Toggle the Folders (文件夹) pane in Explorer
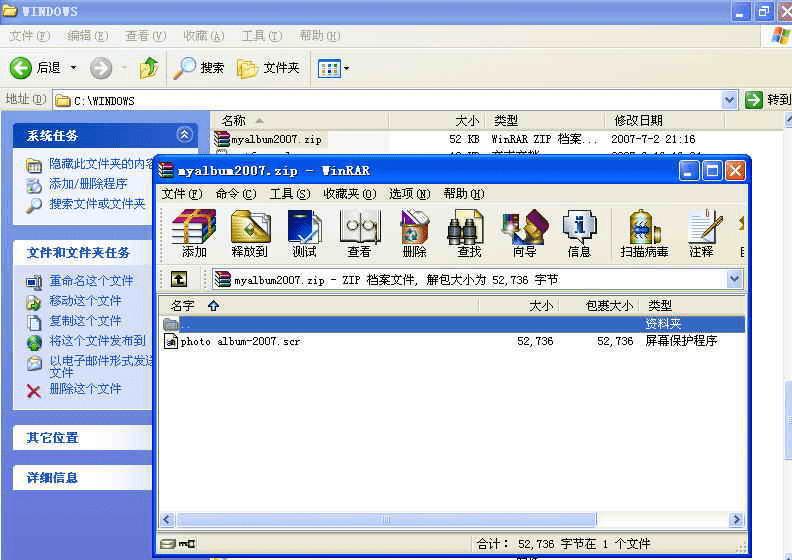Screen dimensions: 792x560 (268, 68)
